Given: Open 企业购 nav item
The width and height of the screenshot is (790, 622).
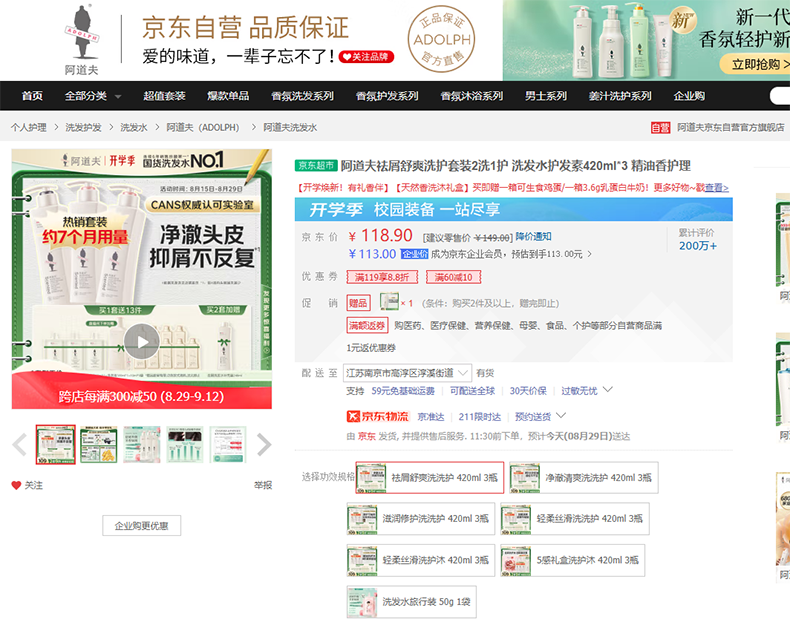Looking at the screenshot, I should (x=689, y=96).
